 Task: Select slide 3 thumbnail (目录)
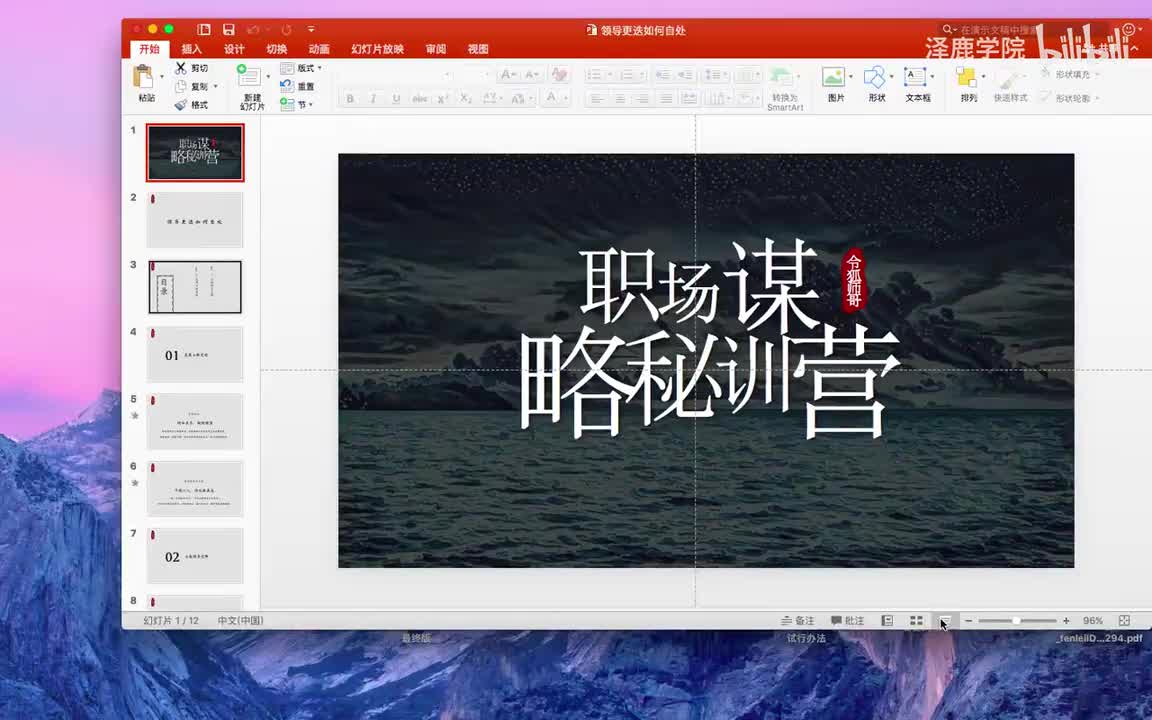point(195,287)
